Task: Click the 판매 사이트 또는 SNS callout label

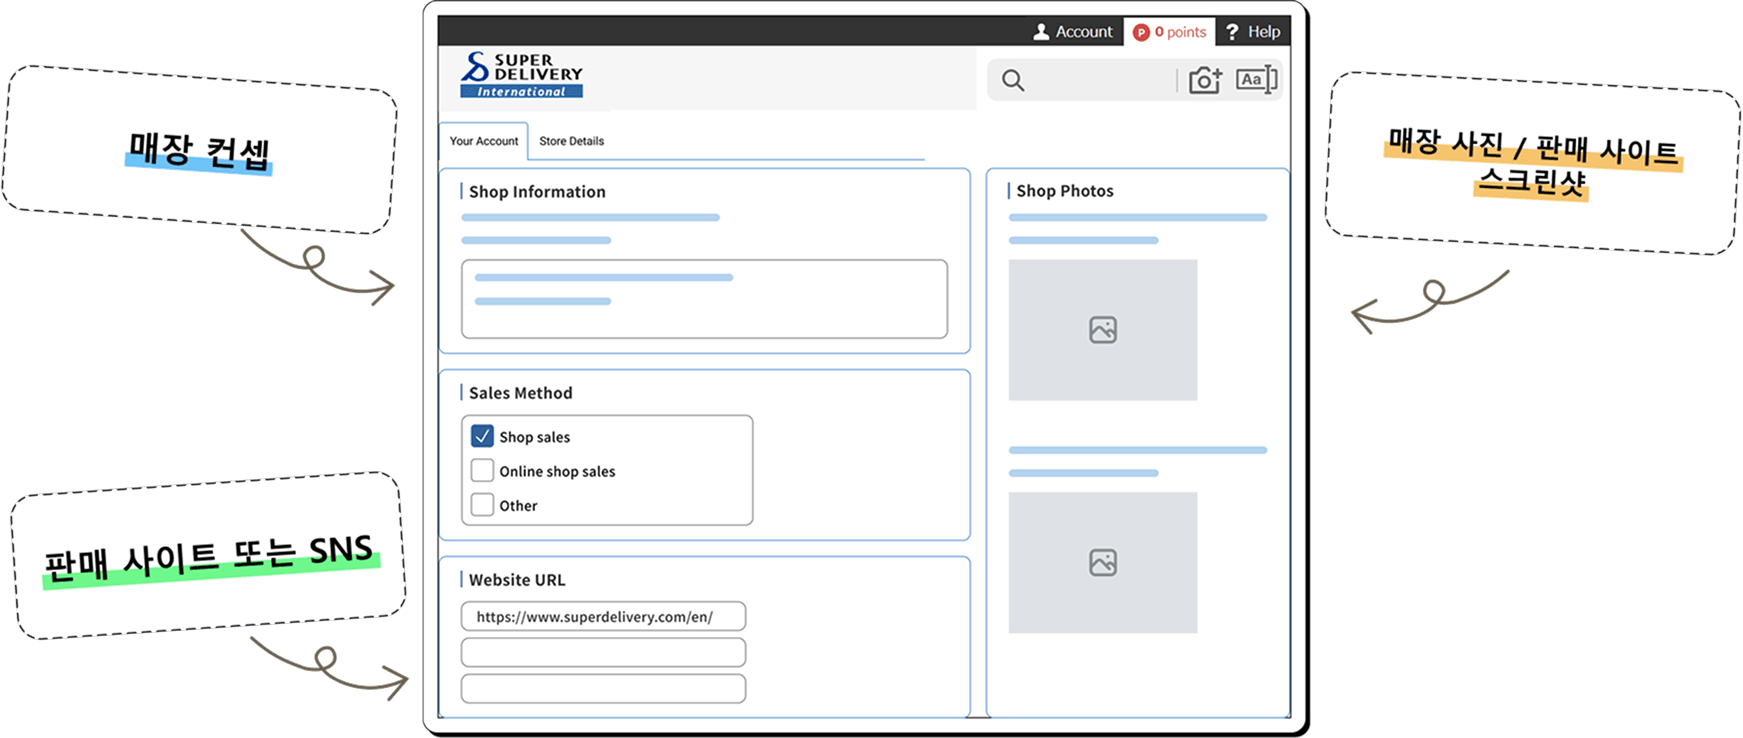Action: (210, 558)
